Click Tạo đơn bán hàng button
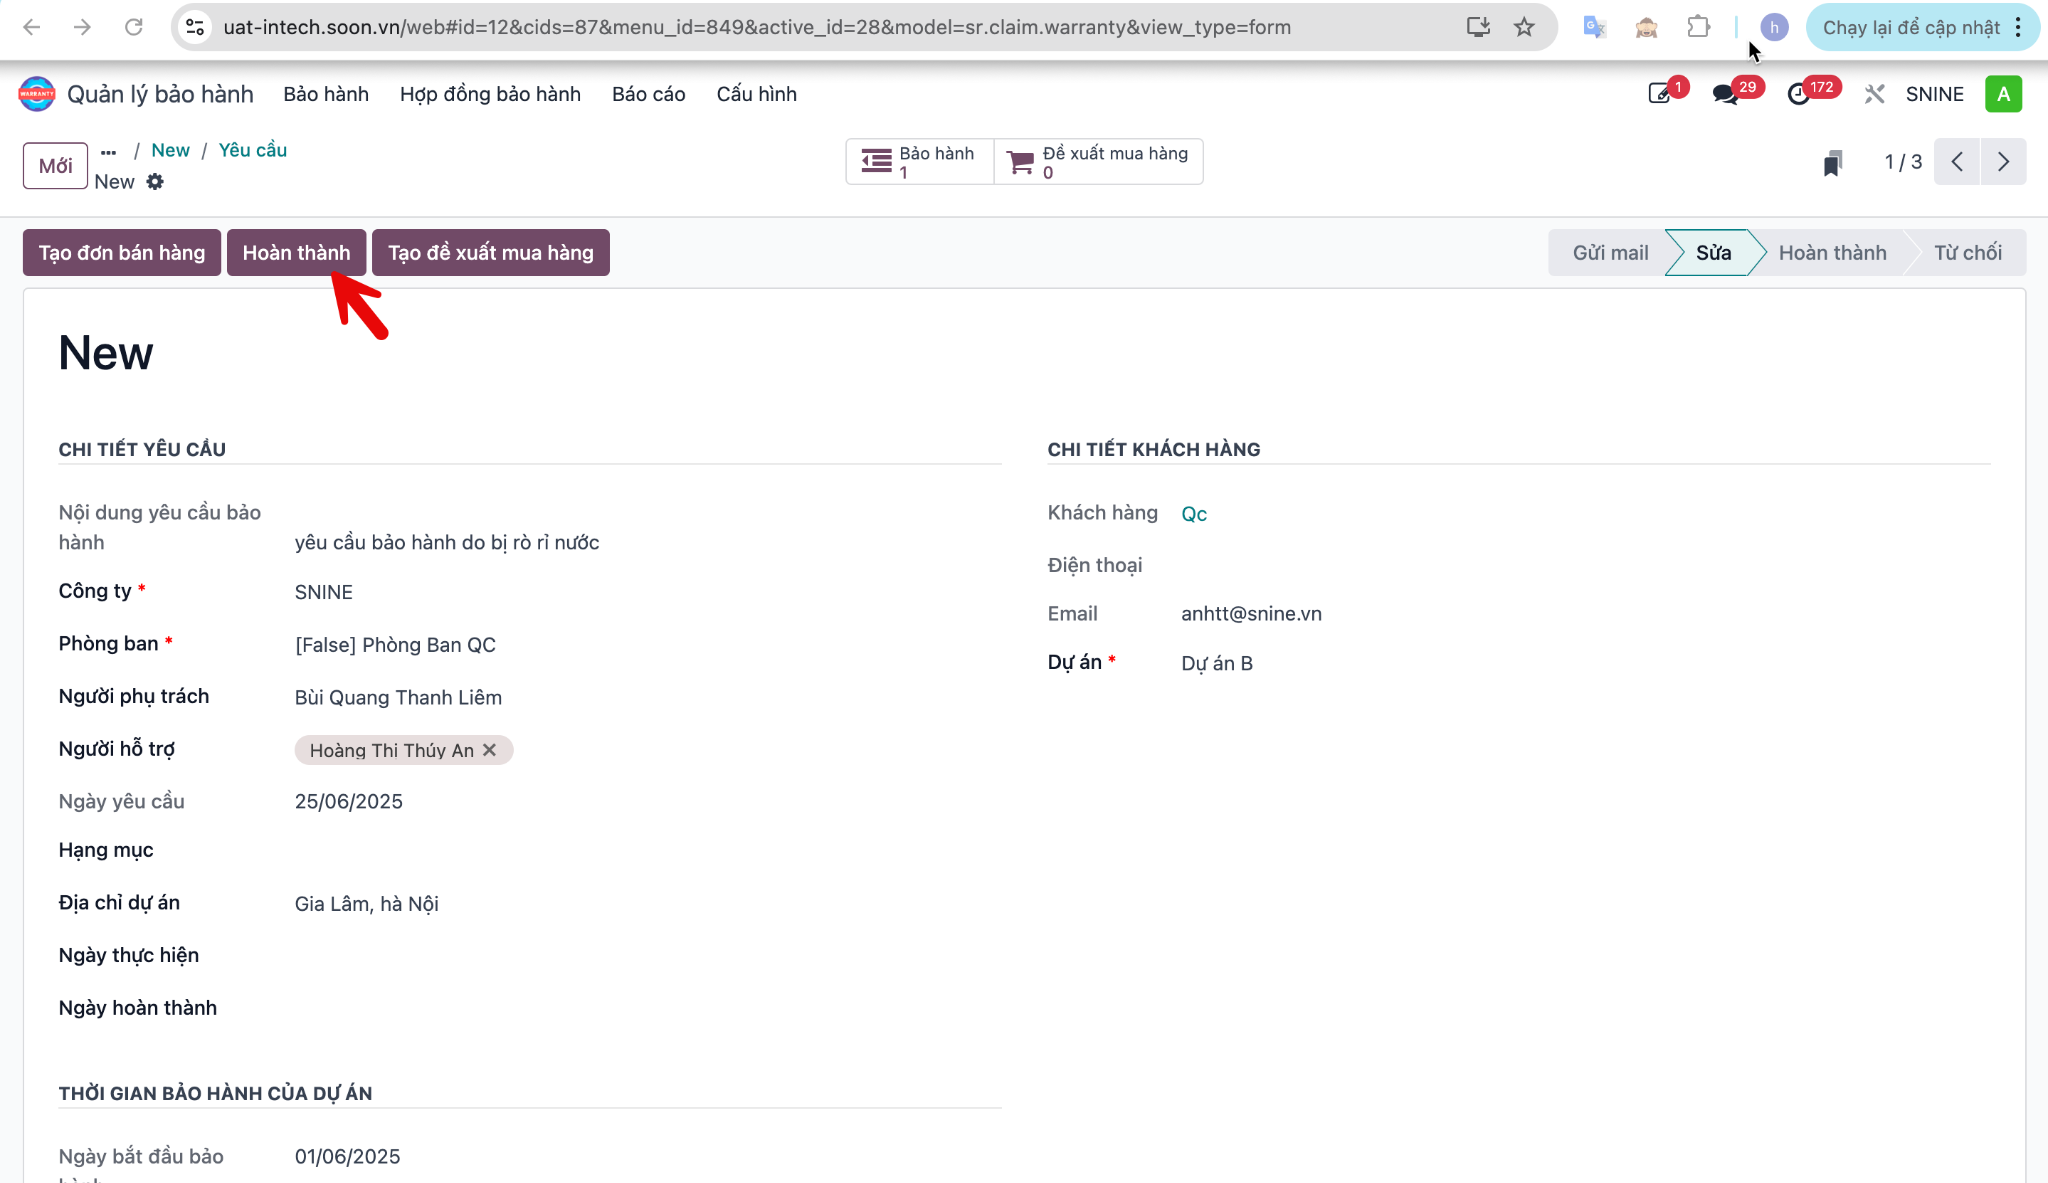 click(x=122, y=253)
